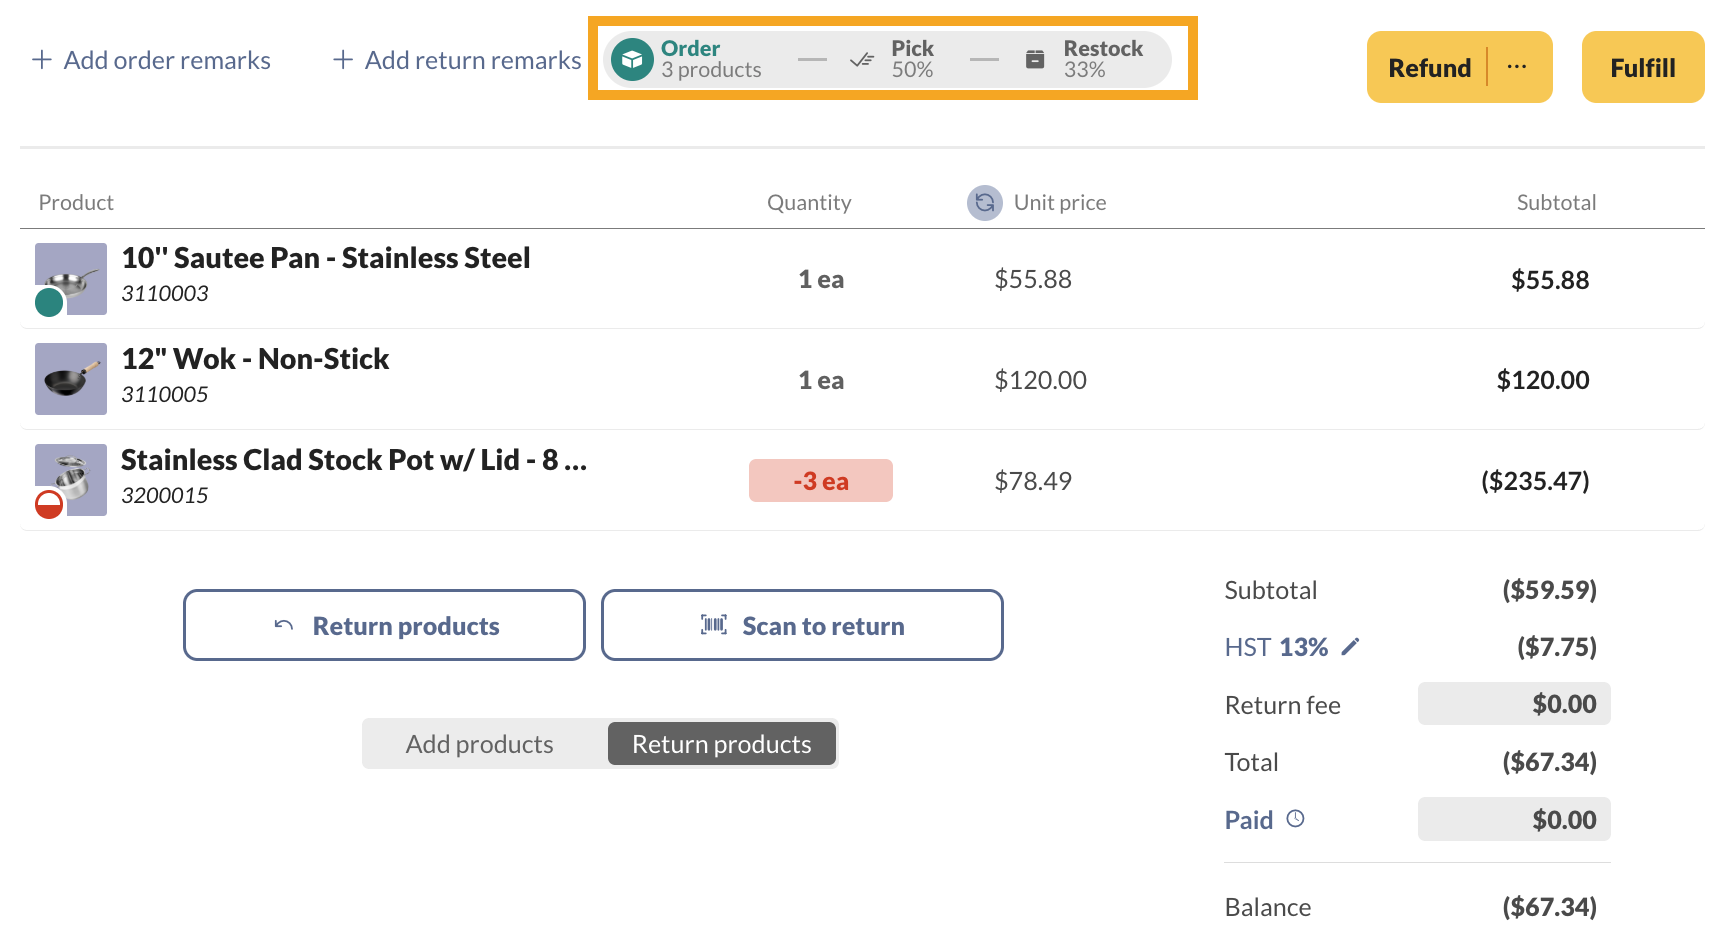Click the clock icon next to Paid
Image resolution: width=1720 pixels, height=942 pixels.
coord(1296,818)
